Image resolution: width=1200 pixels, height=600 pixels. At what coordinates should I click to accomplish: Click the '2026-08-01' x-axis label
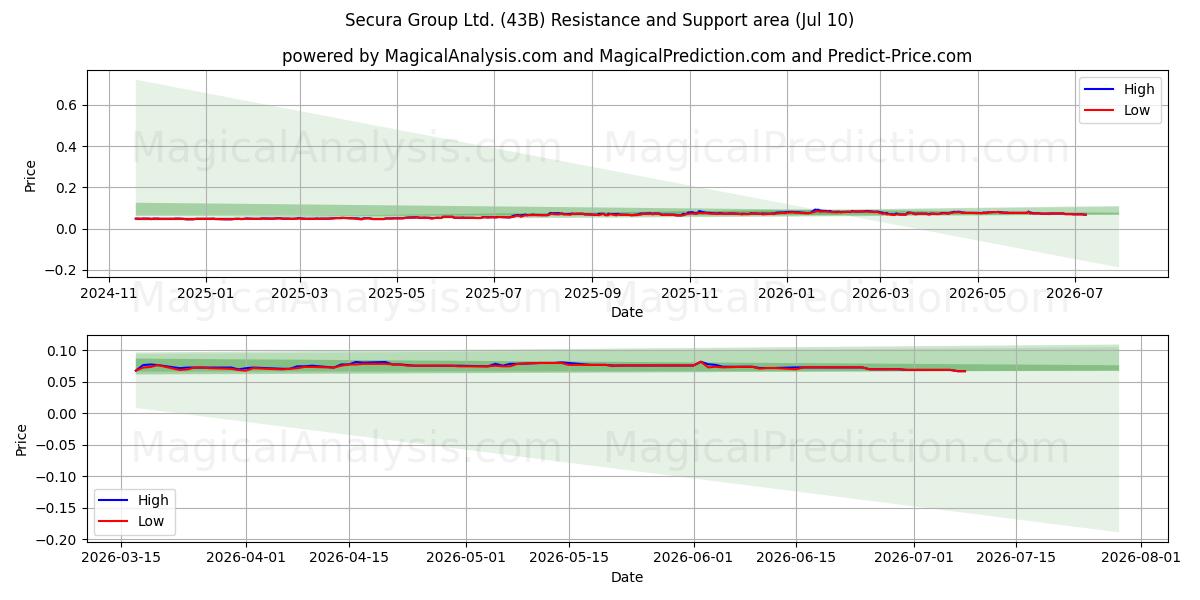click(x=1140, y=558)
